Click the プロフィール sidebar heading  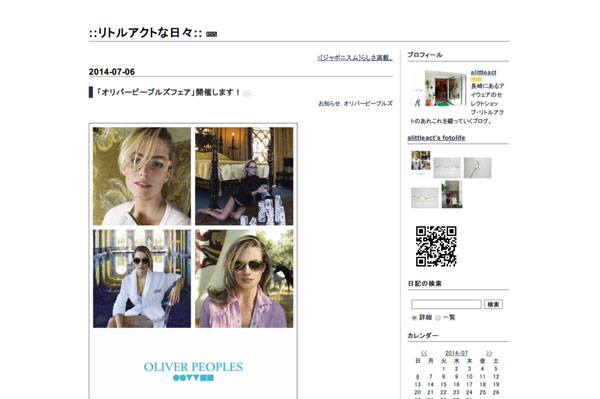425,55
